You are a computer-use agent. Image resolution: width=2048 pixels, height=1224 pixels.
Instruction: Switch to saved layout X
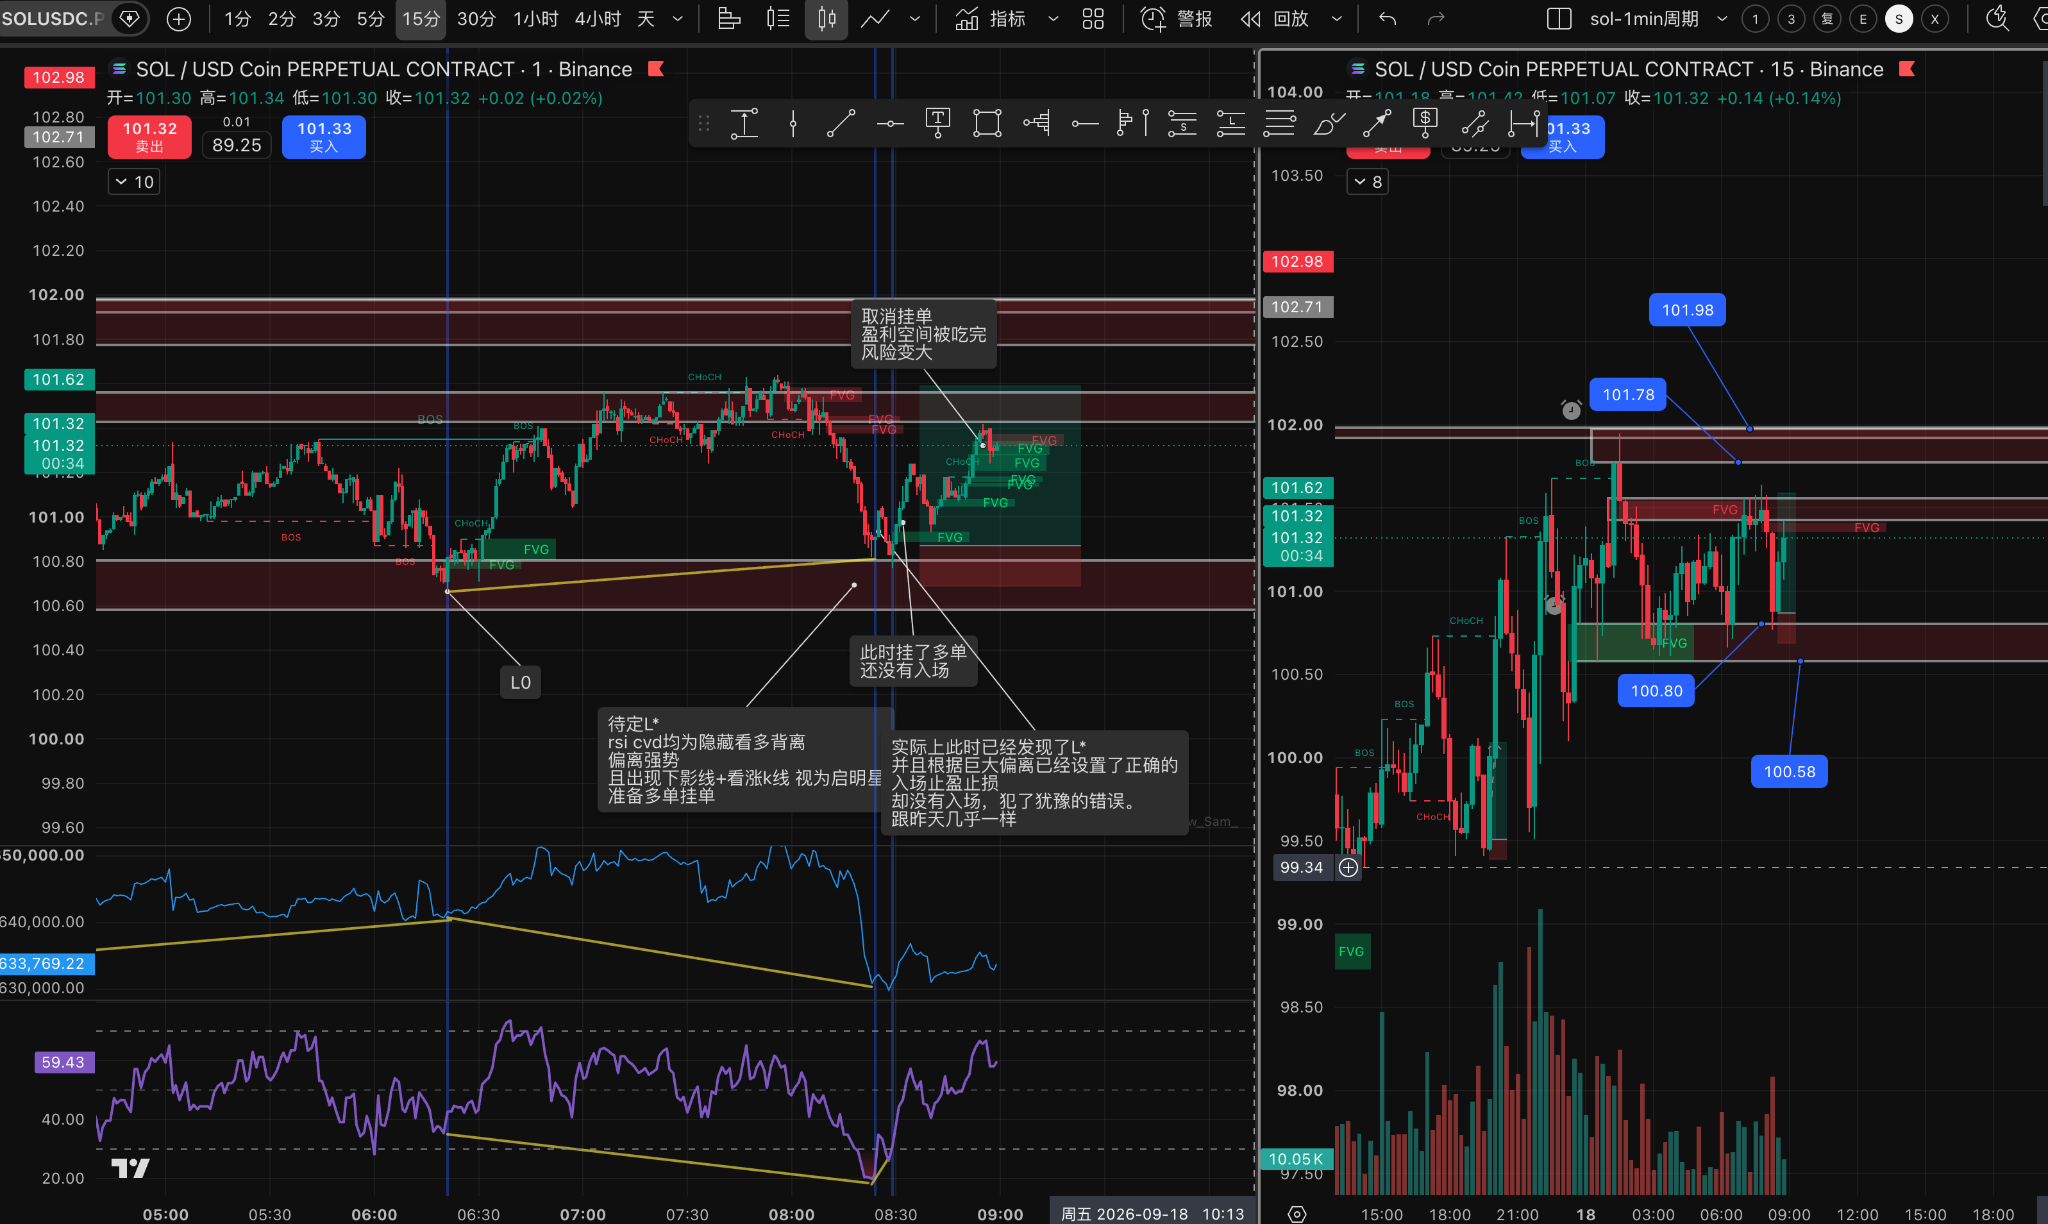pos(1935,19)
